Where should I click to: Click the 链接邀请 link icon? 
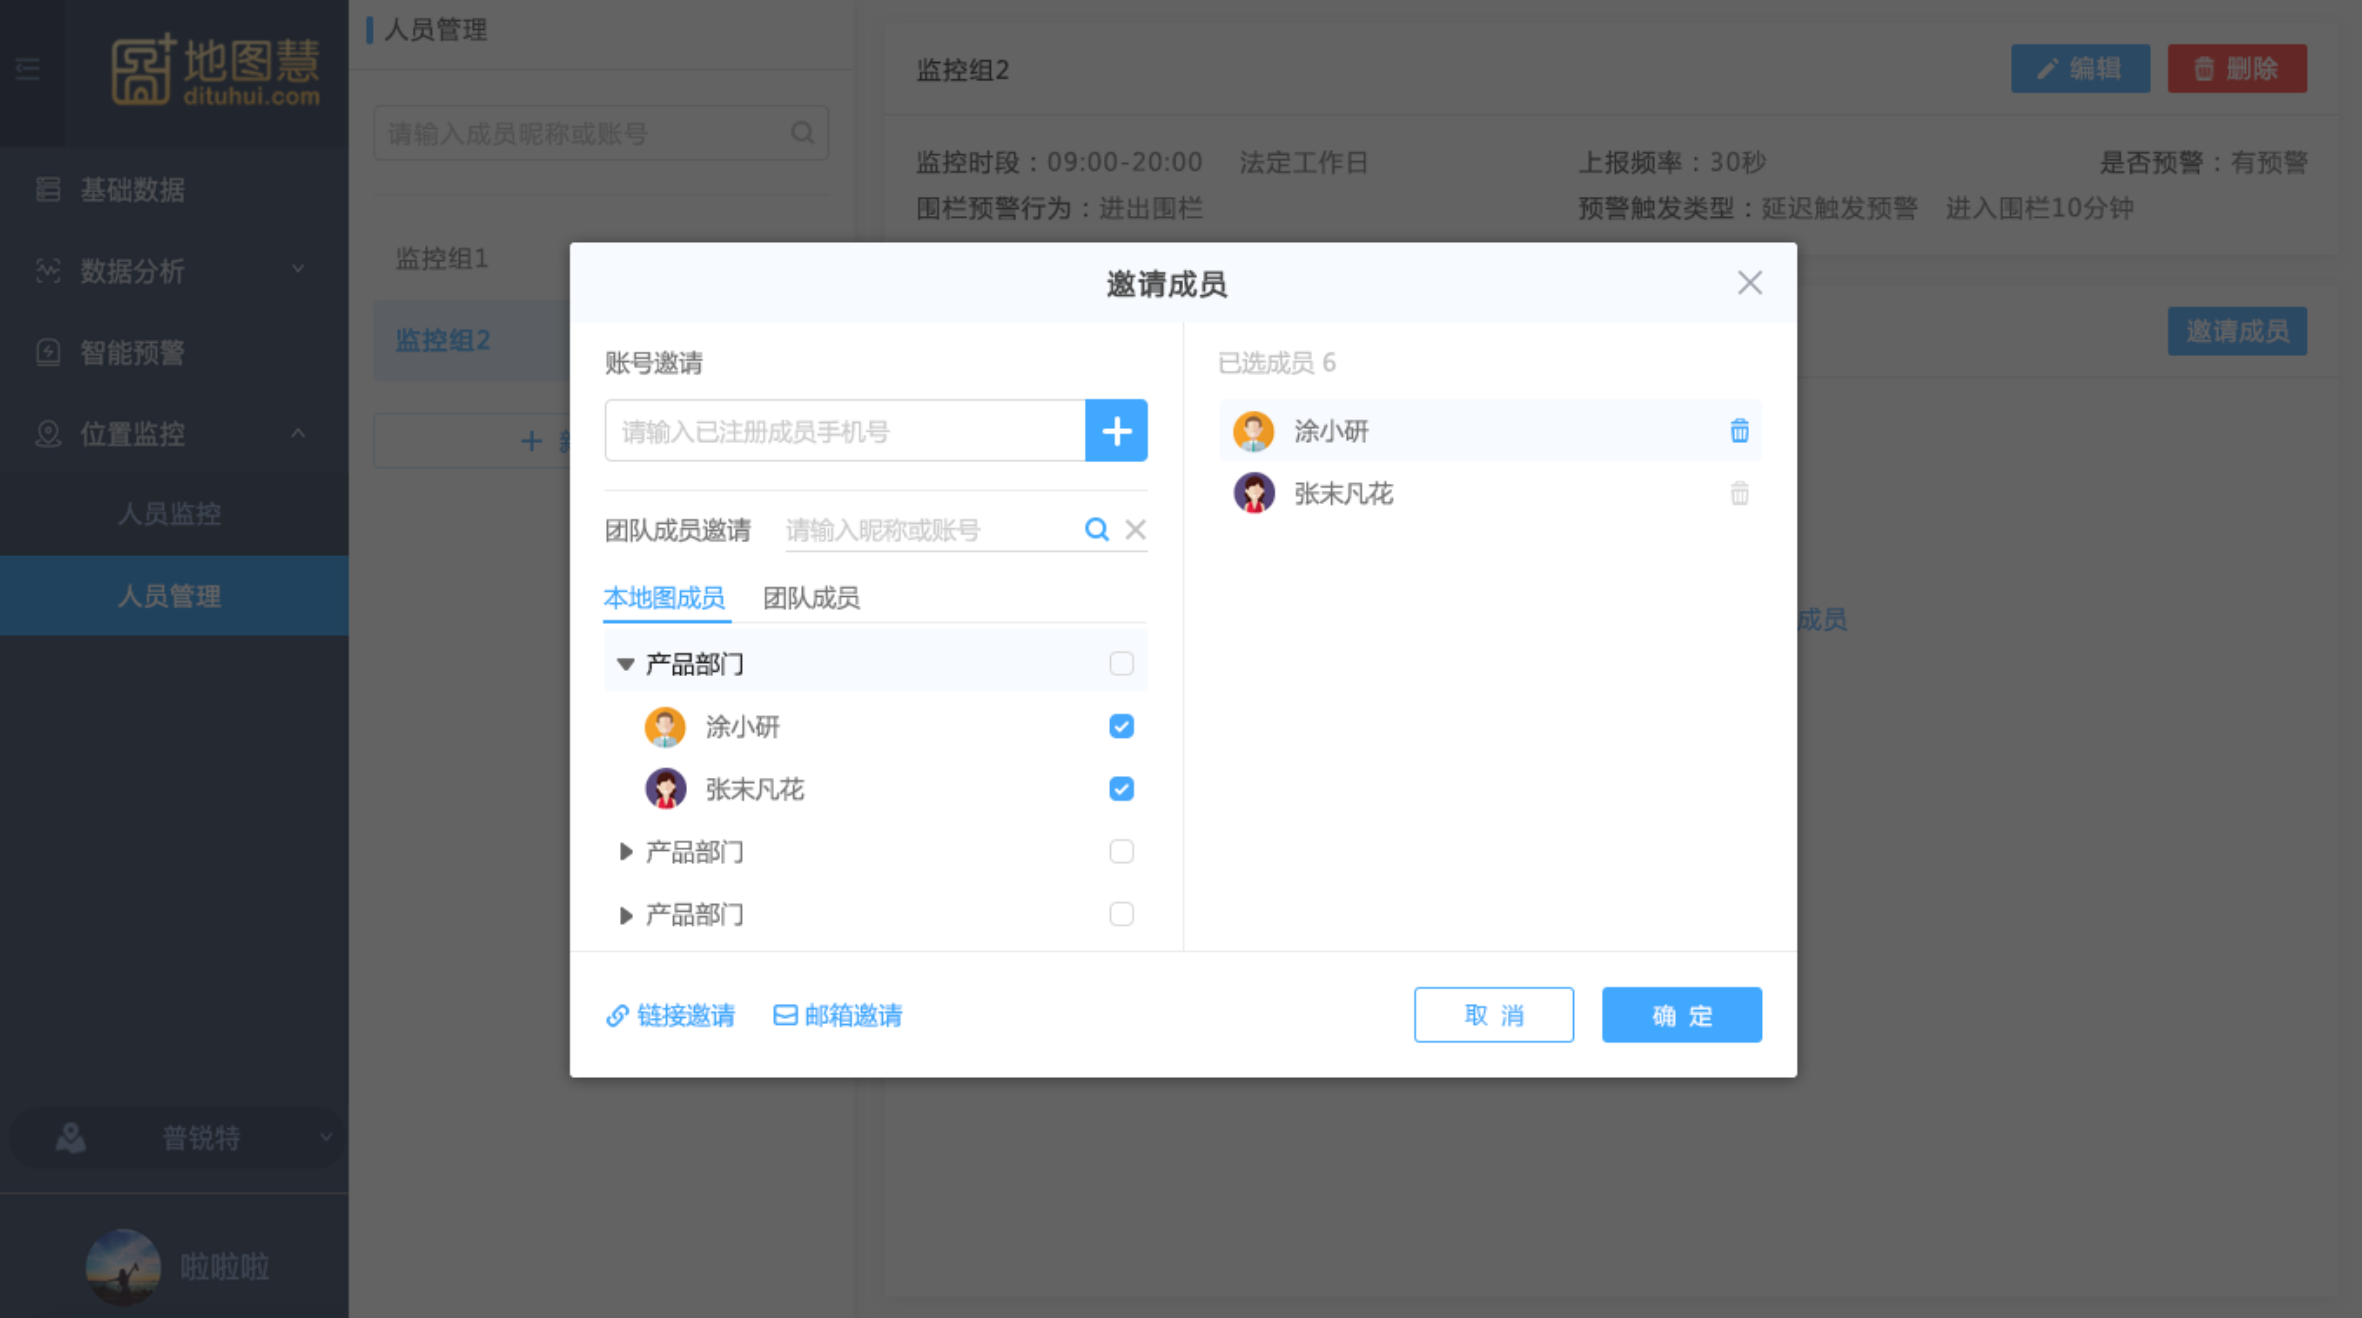point(617,1016)
